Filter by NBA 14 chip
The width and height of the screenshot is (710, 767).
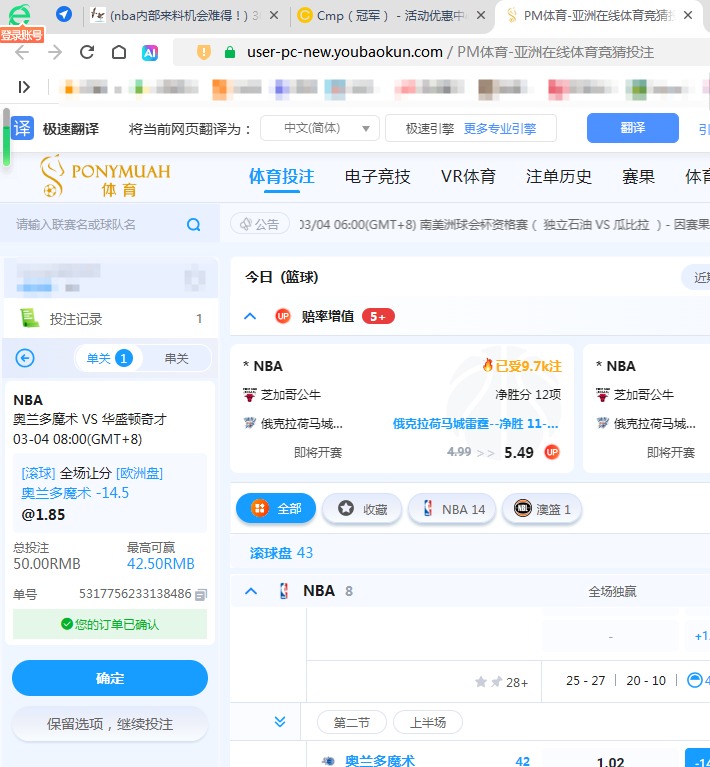[452, 509]
